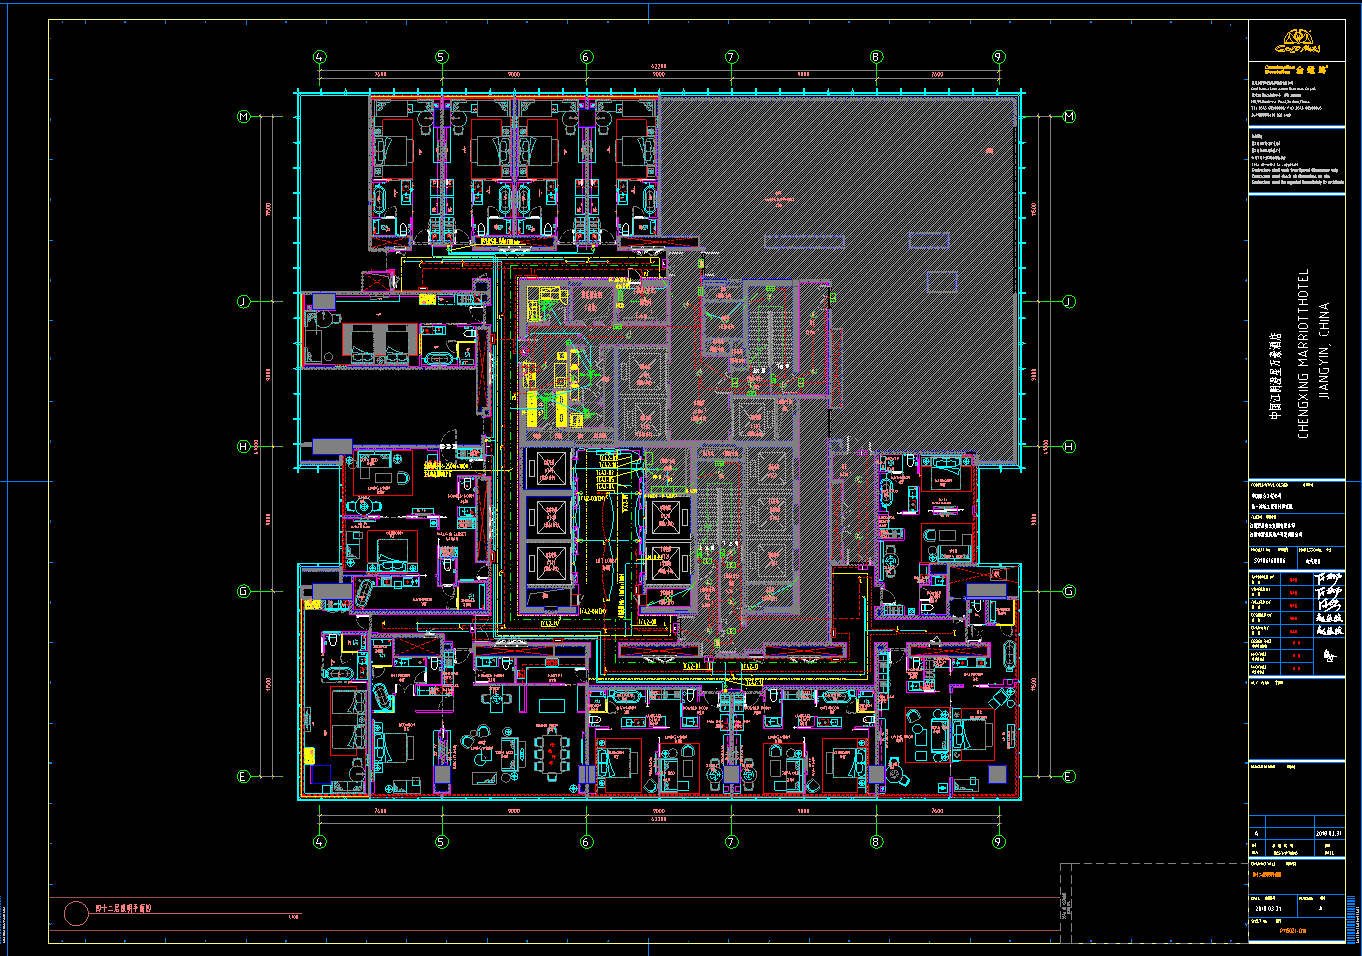The height and width of the screenshot is (956, 1362).
Task: Select axis bubble G right of the plan
Action: pos(1069,591)
